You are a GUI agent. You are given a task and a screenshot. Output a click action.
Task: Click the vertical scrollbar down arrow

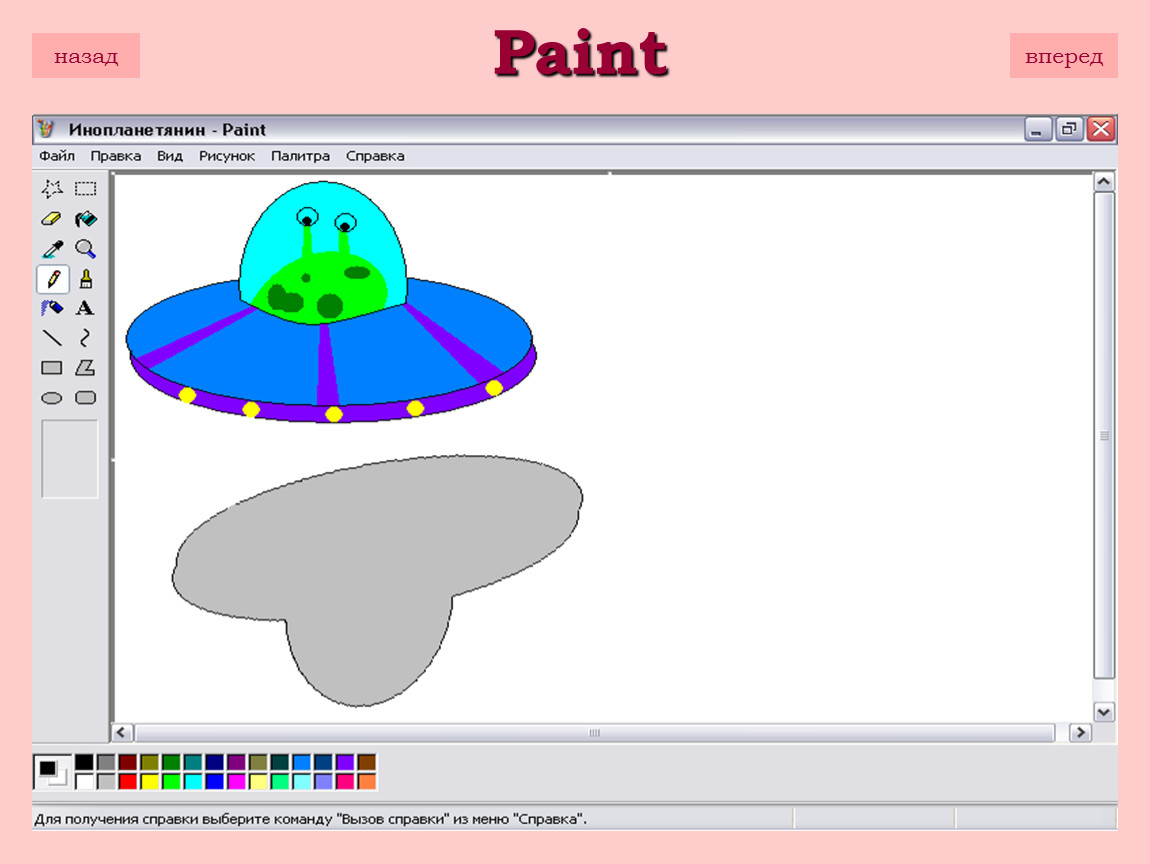(1105, 711)
